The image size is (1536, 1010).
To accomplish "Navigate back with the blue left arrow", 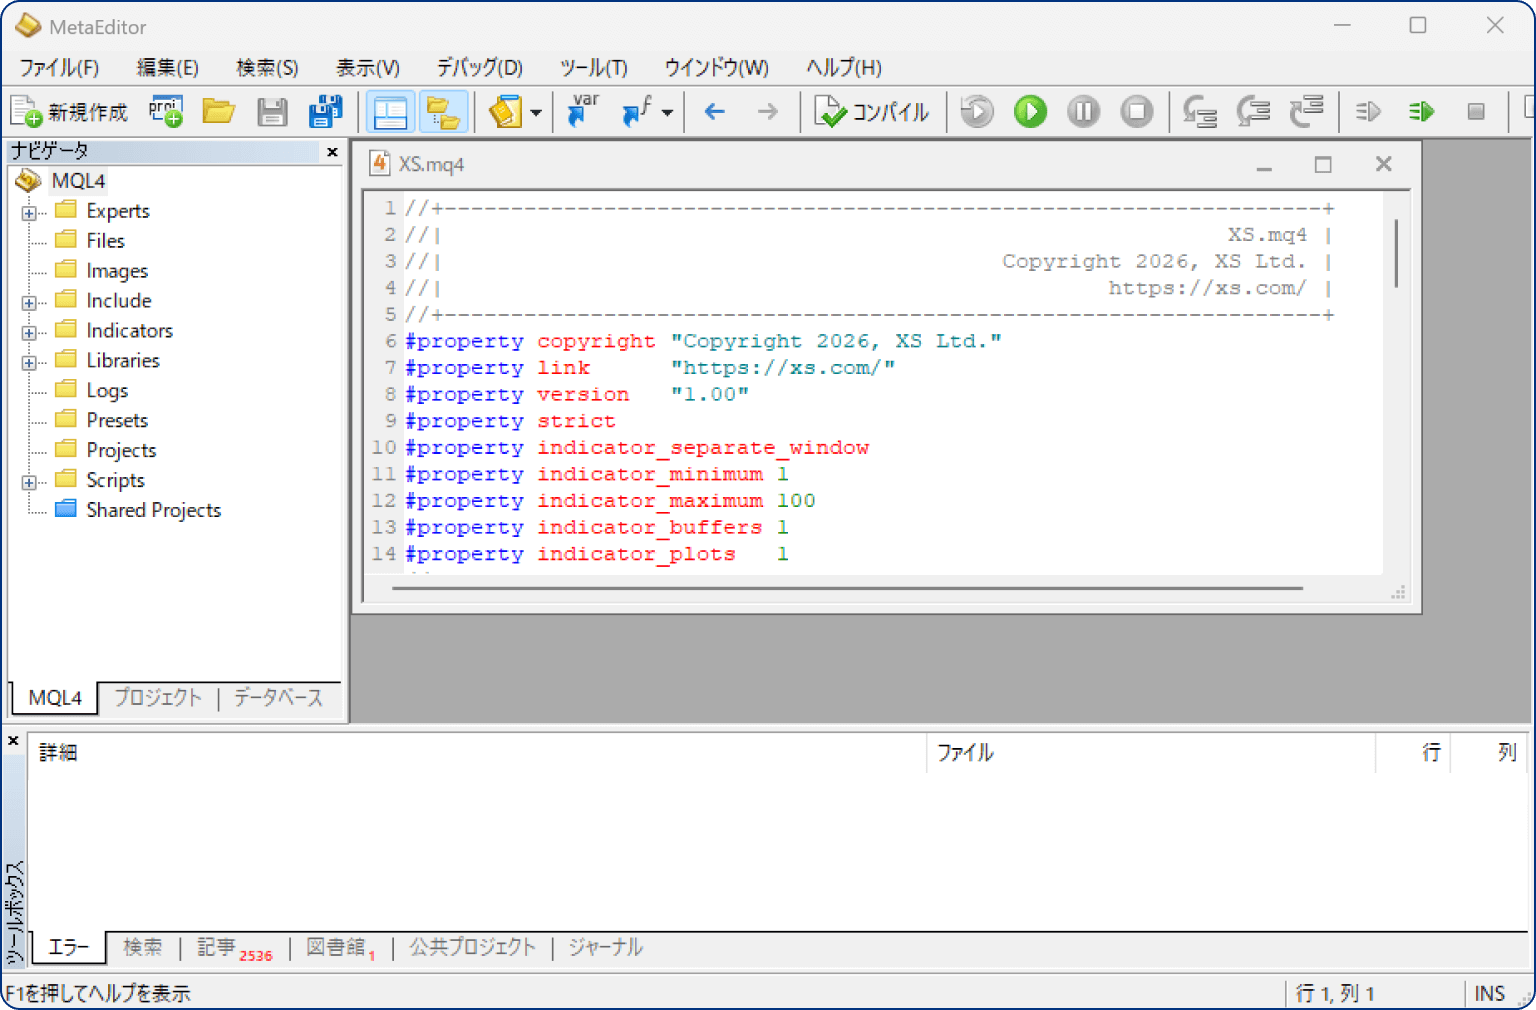I will tap(714, 111).
